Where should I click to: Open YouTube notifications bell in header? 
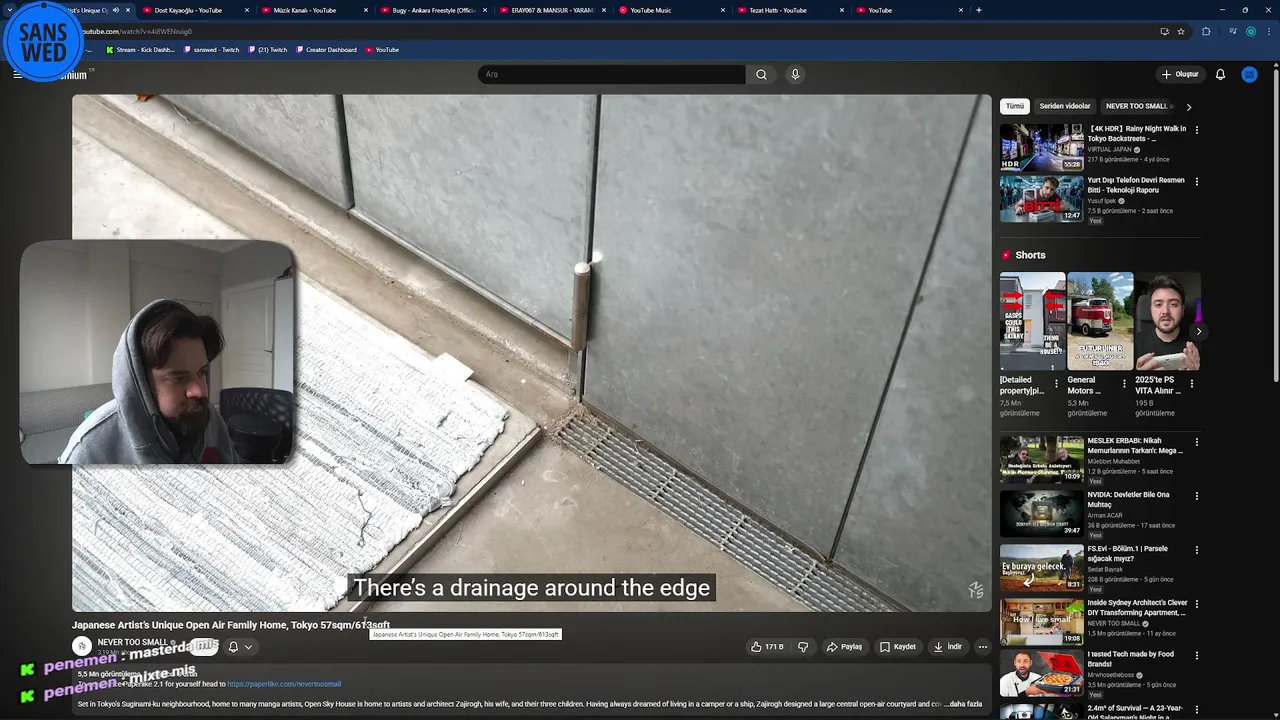1220,74
